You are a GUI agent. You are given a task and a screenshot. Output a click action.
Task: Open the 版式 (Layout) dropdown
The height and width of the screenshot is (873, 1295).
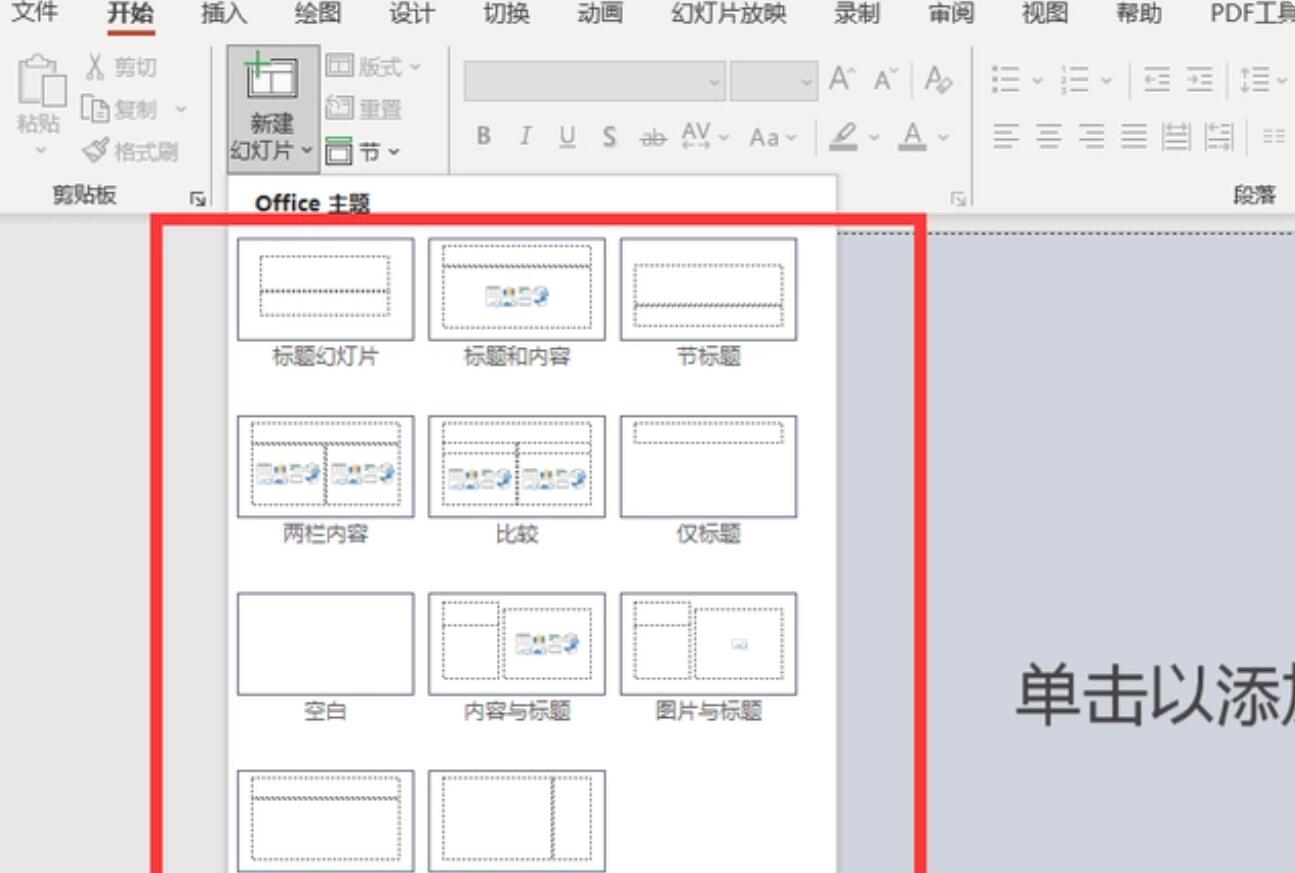tap(370, 67)
